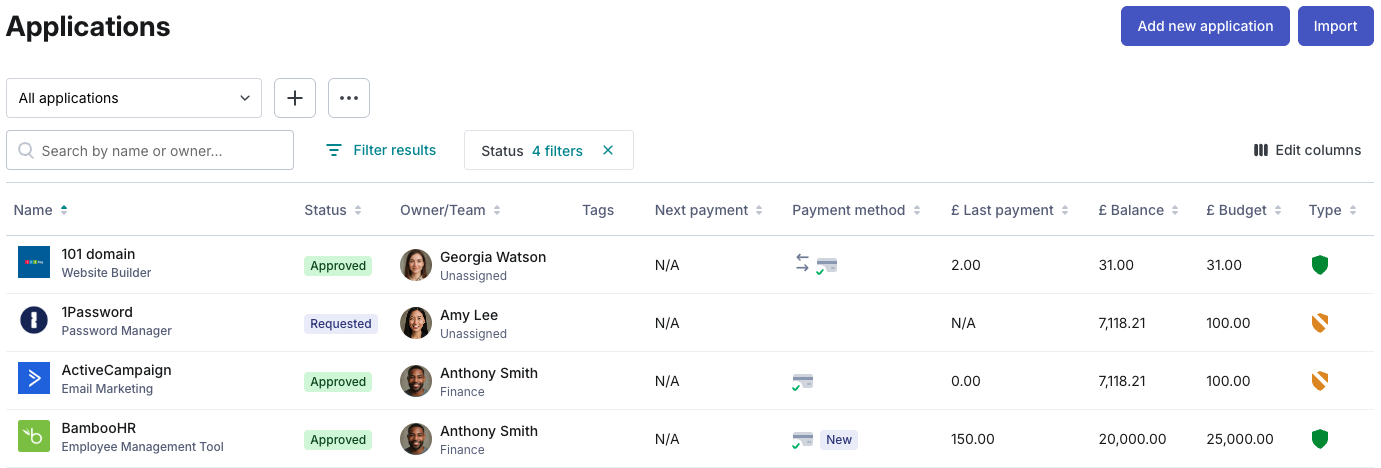Sort by the Owner/Team column

coord(450,210)
